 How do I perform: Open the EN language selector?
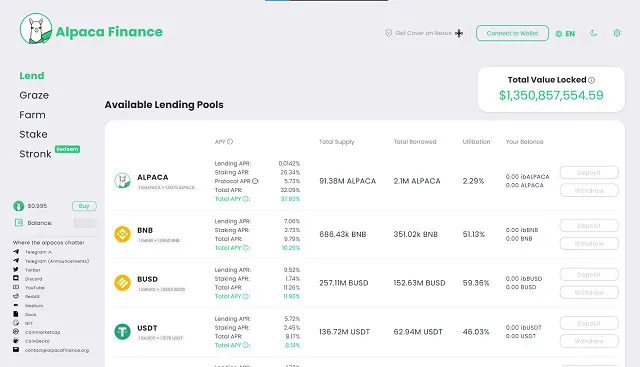coord(565,34)
